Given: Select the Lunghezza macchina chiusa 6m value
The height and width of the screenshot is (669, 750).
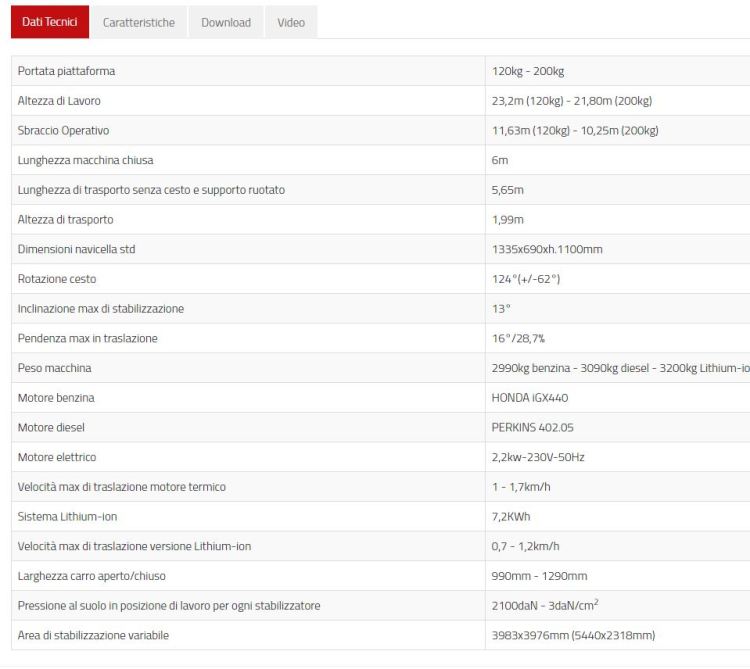Looking at the screenshot, I should coord(500,160).
